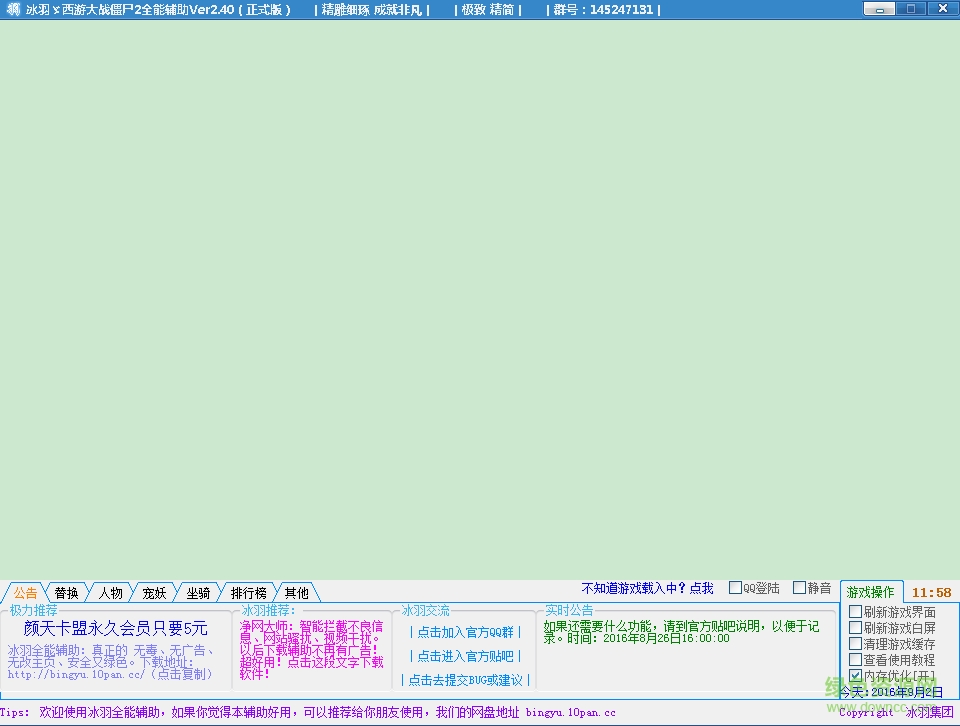Click the 冰羽 app icon in title bar
960x726 pixels.
[x=11, y=9]
